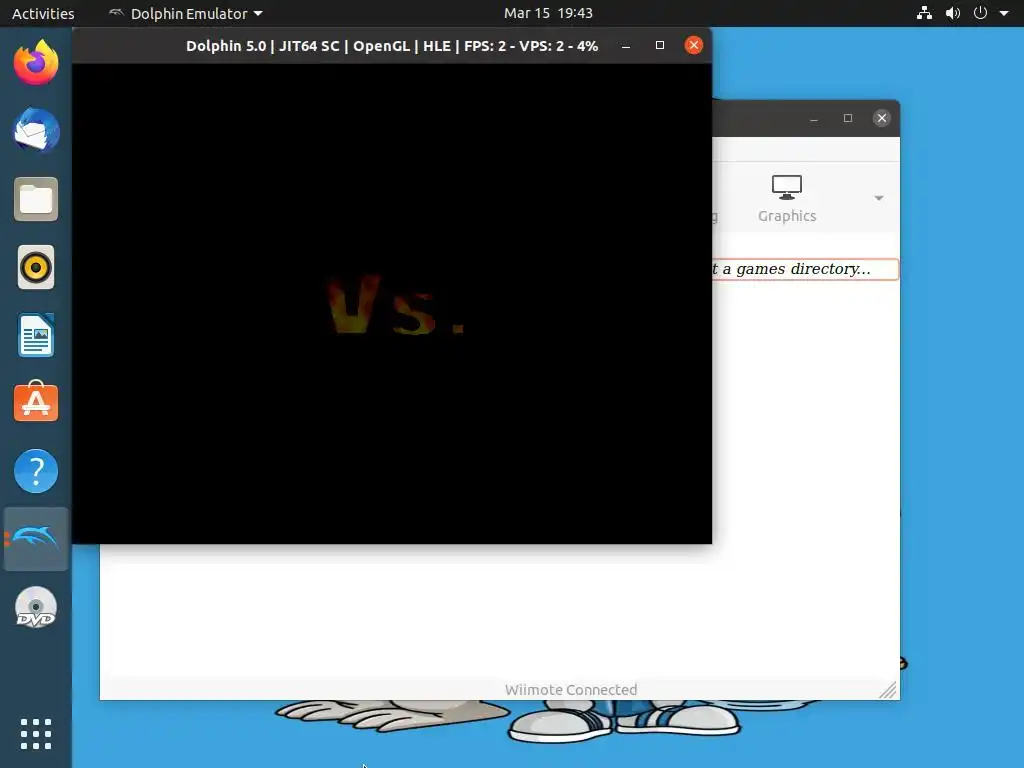Open the Dolphin Emulator app menu in top bar
Viewport: 1024px width, 768px height.
tap(185, 13)
